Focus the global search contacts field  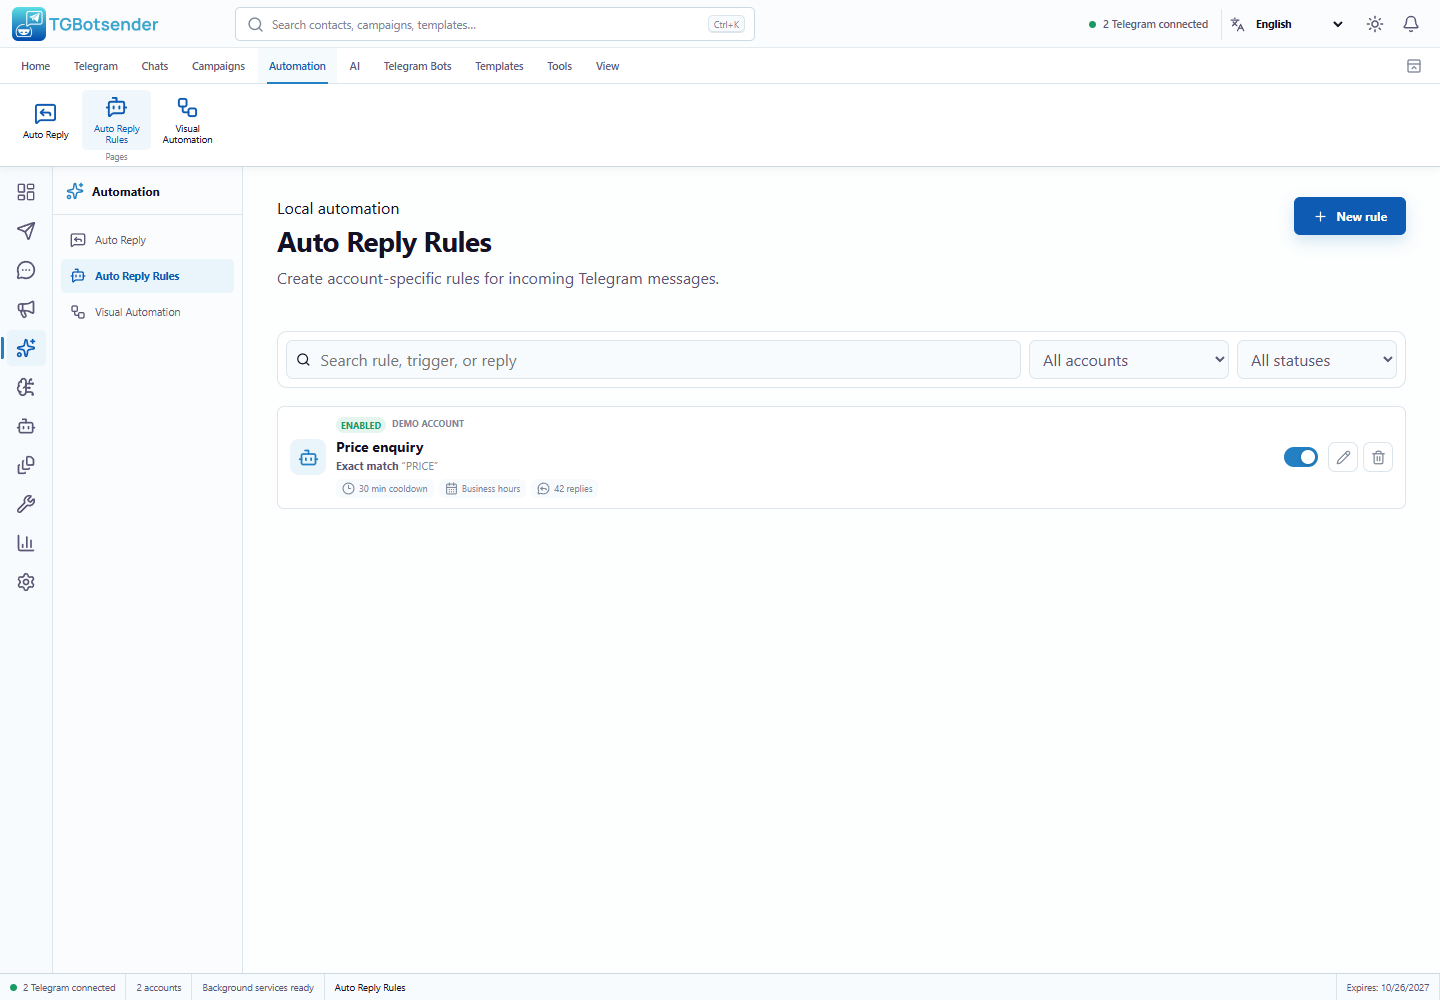(495, 24)
